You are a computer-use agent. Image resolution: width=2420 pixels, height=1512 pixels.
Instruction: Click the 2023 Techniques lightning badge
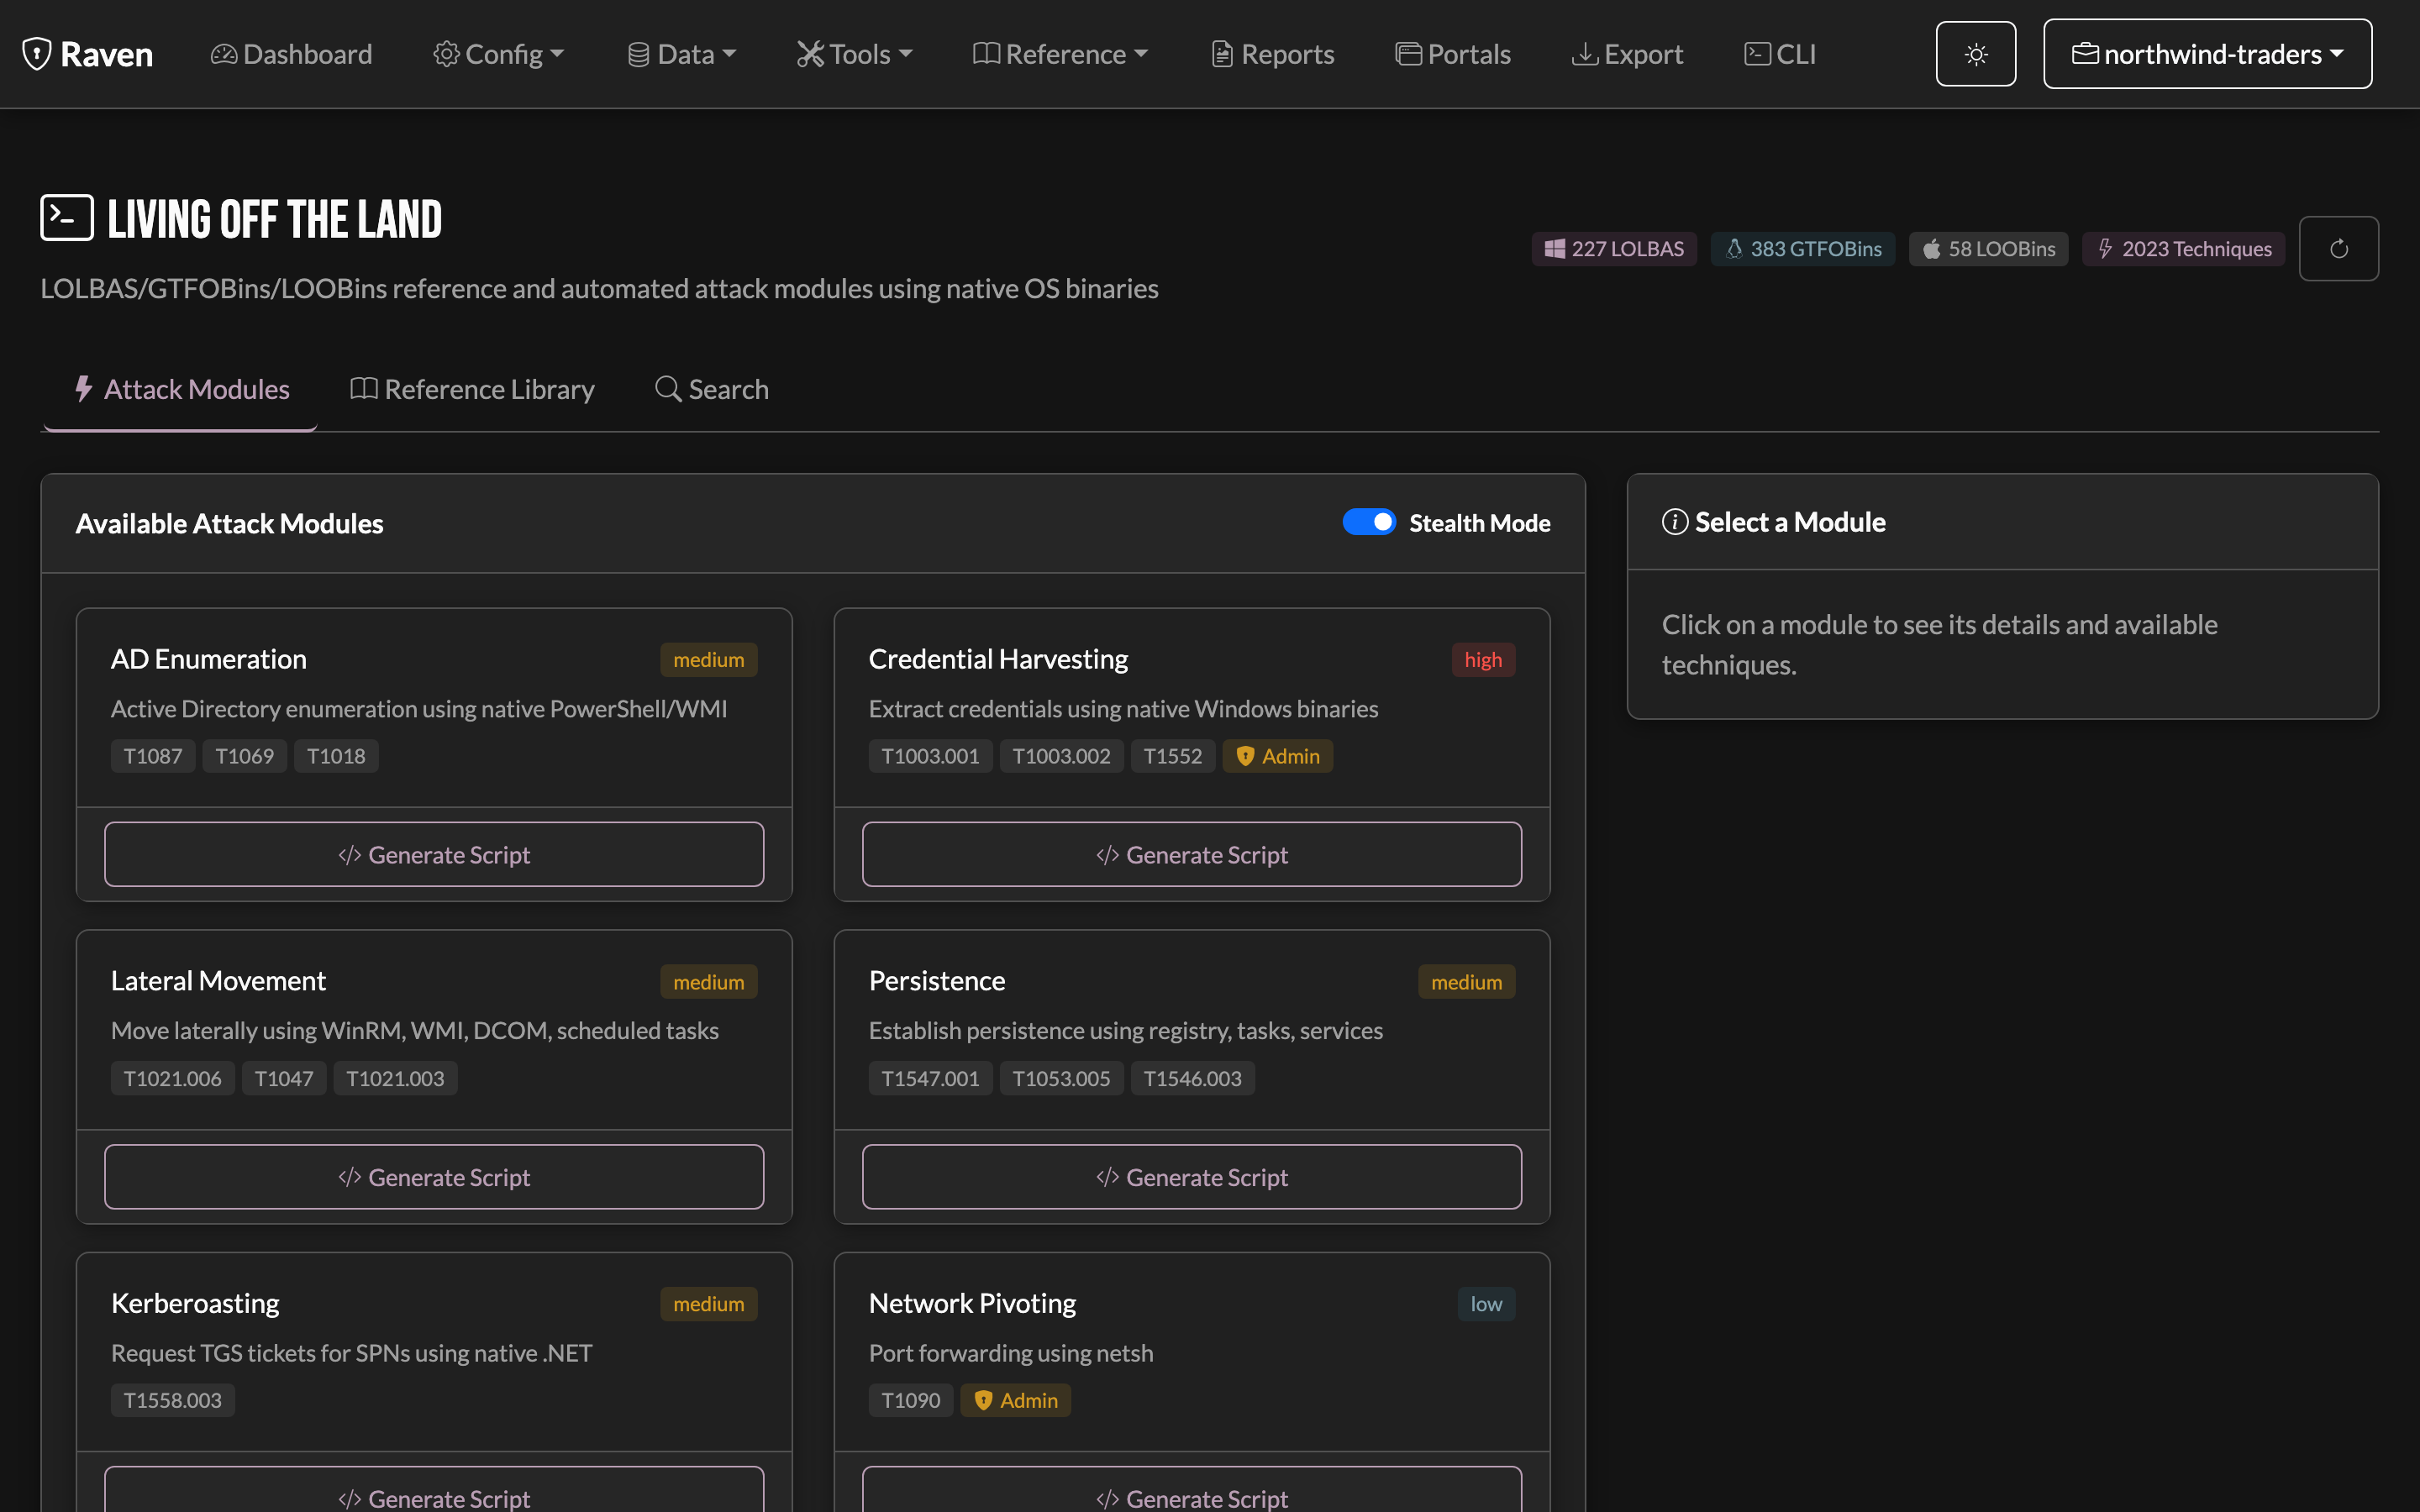(2183, 249)
